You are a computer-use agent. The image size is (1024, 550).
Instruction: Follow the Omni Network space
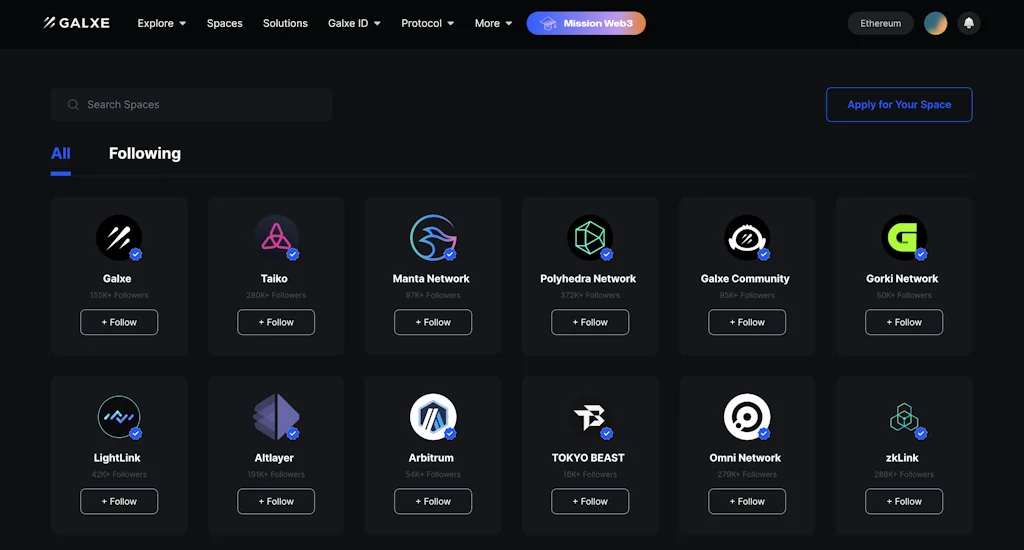(x=747, y=501)
